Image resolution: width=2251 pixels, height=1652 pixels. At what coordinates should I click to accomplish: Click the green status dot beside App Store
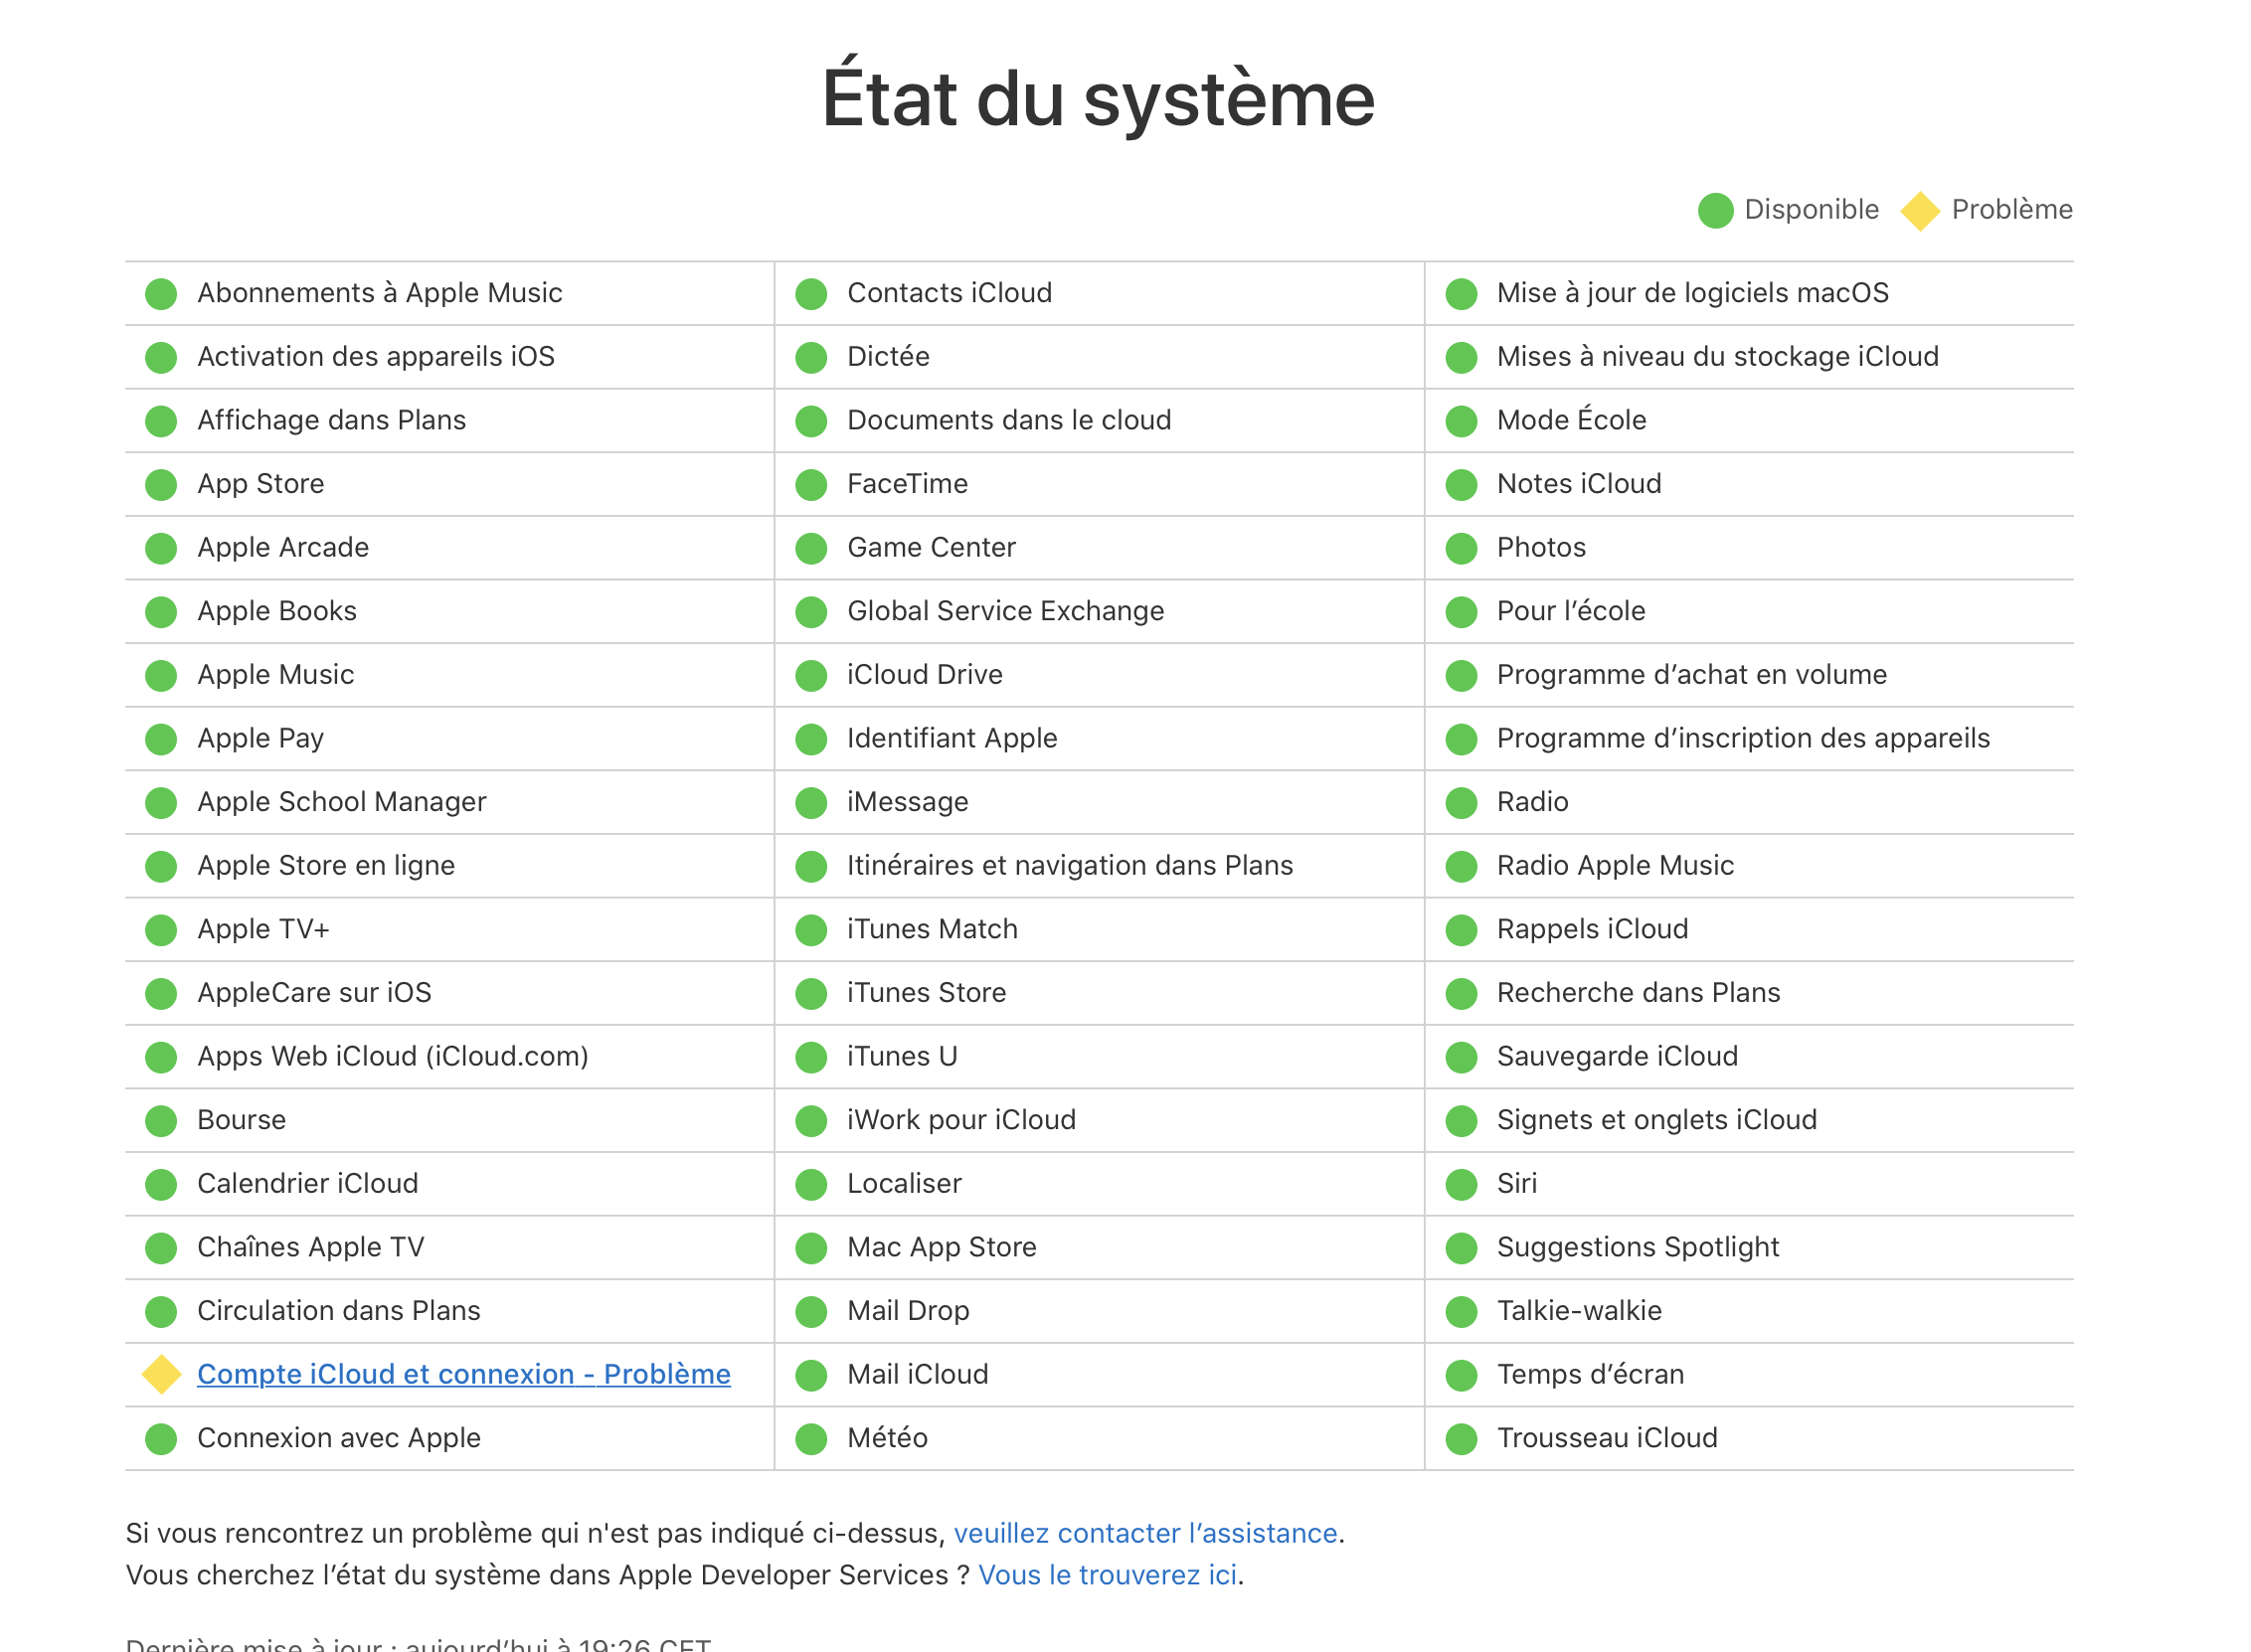161,485
